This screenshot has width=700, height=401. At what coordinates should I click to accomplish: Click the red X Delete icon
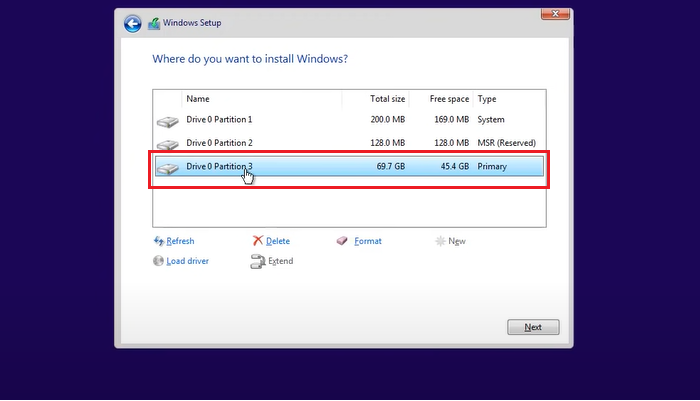coord(258,241)
